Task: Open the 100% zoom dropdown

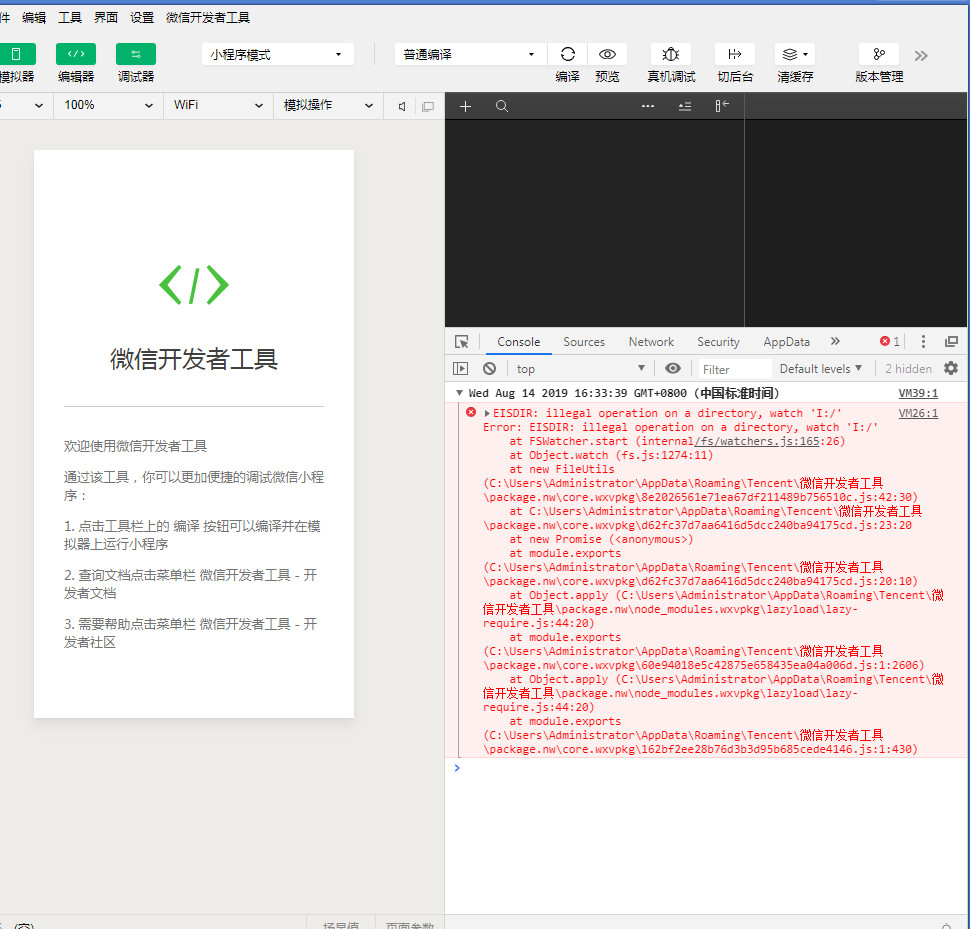Action: pos(108,105)
